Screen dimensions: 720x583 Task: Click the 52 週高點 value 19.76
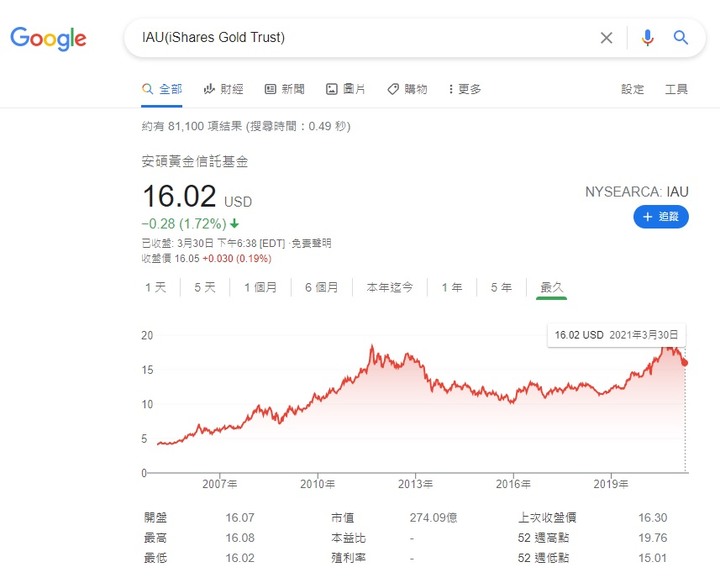pos(652,538)
